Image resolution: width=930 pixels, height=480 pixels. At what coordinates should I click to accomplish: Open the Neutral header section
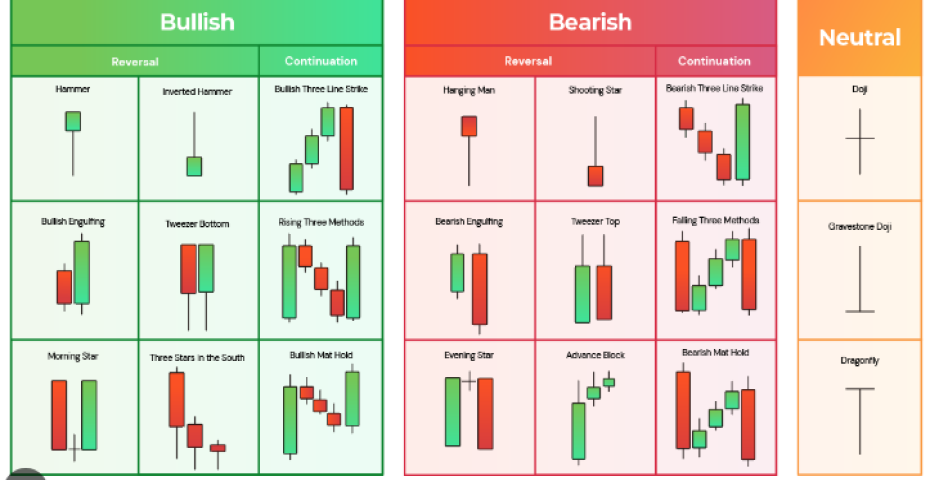coord(859,38)
